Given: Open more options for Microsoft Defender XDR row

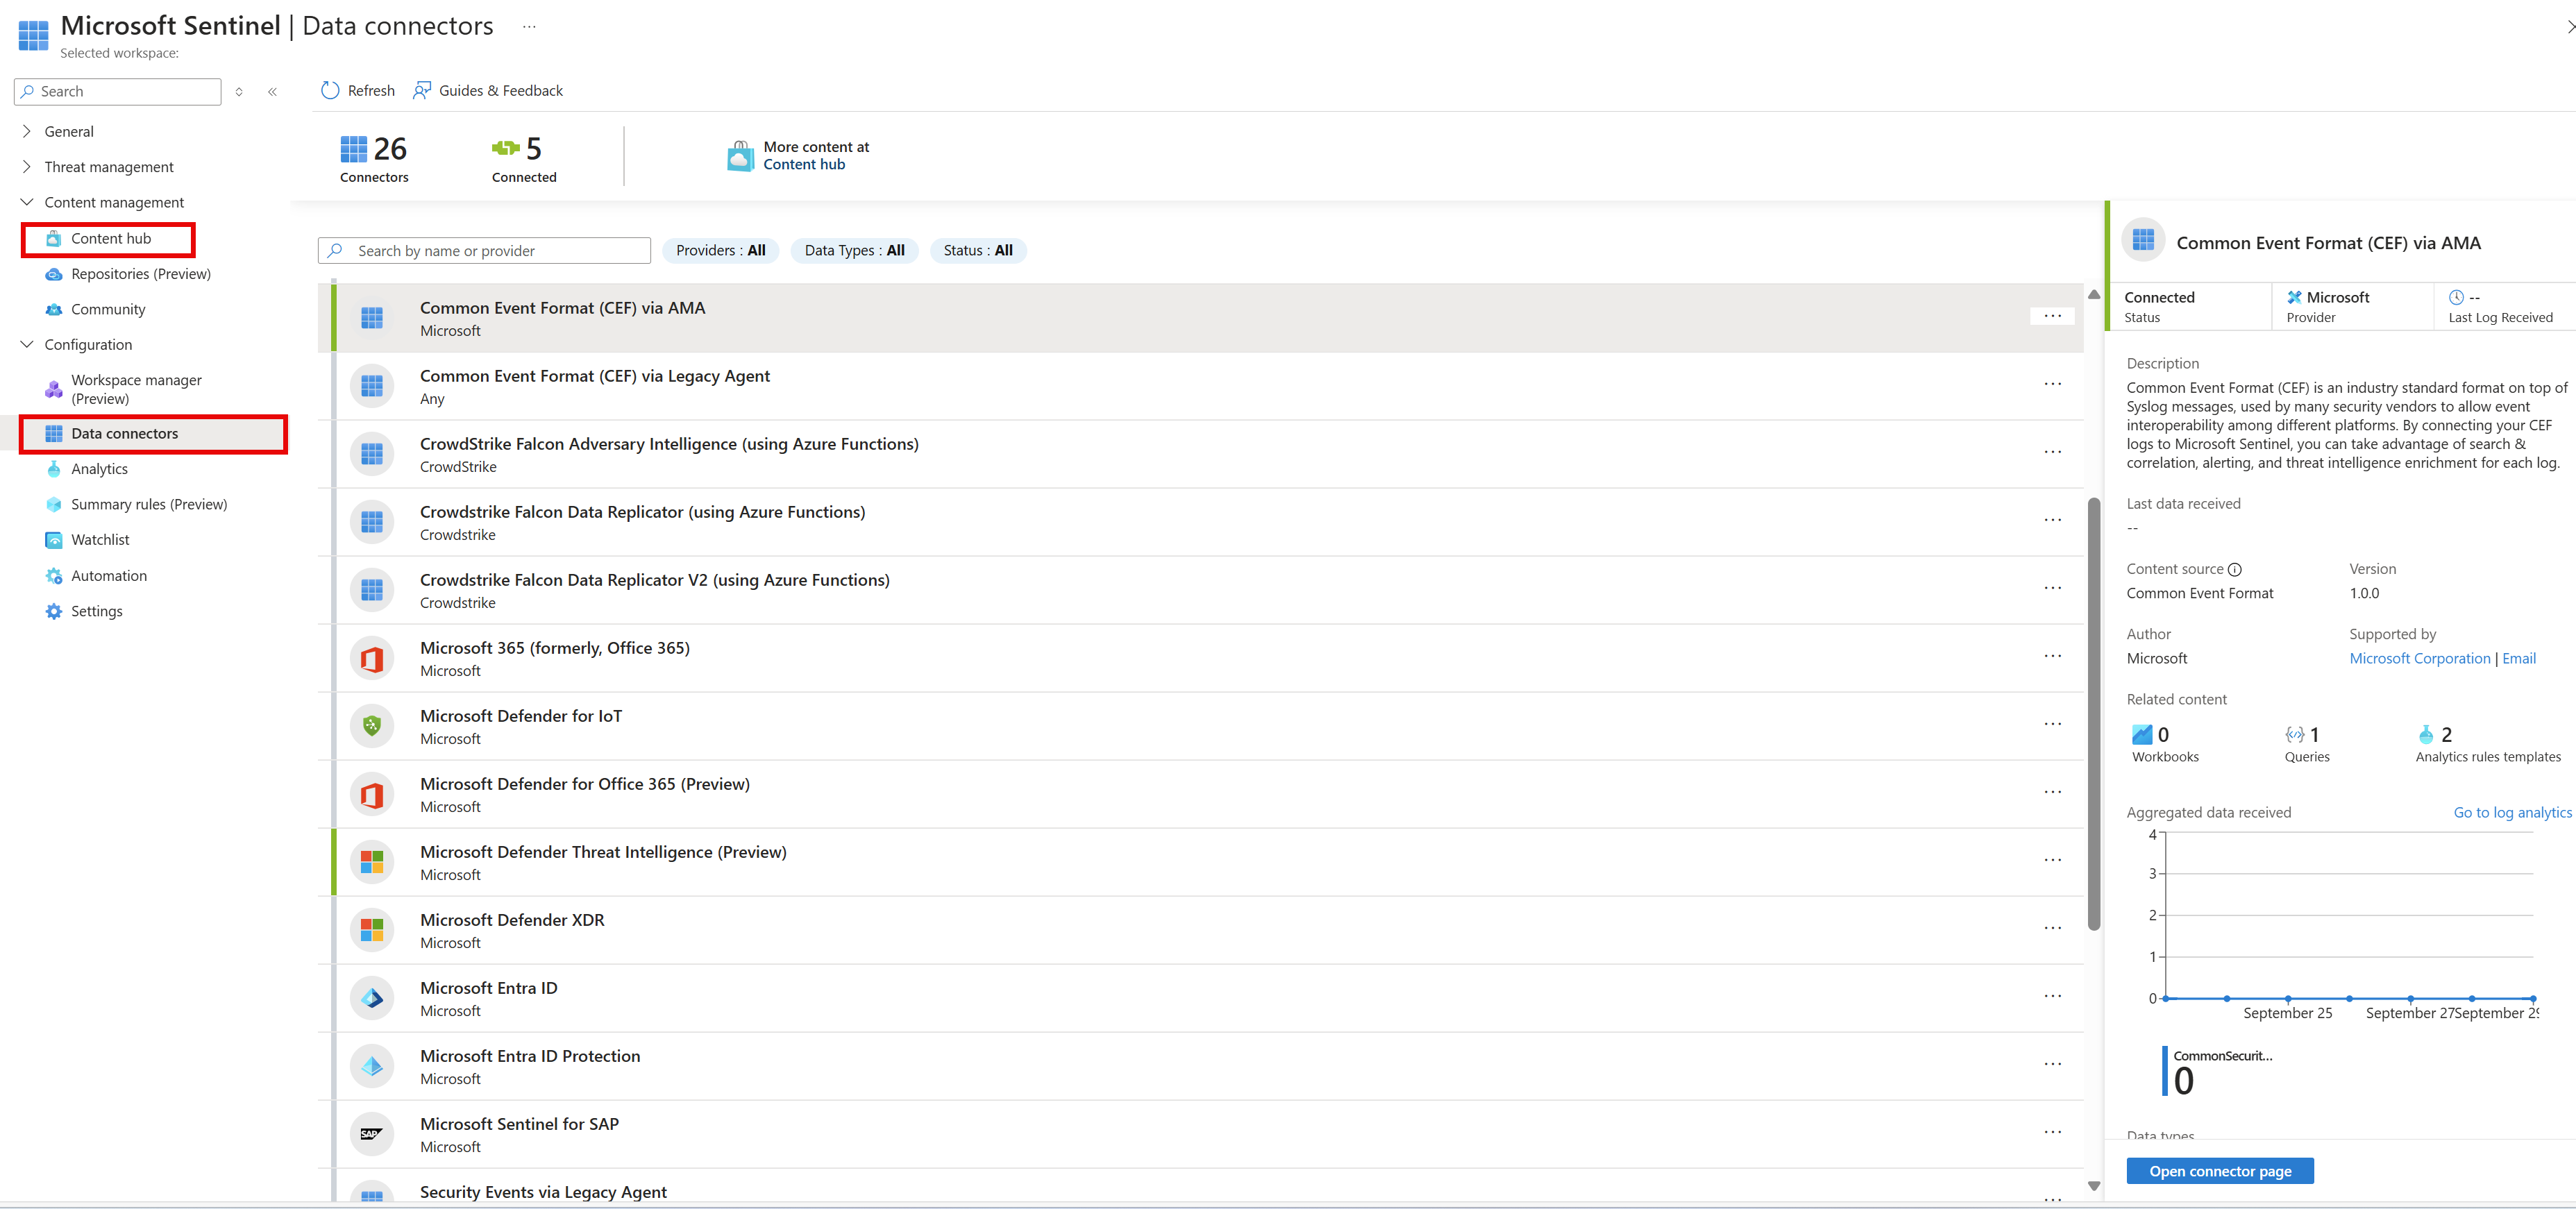Looking at the screenshot, I should pos(2052,928).
